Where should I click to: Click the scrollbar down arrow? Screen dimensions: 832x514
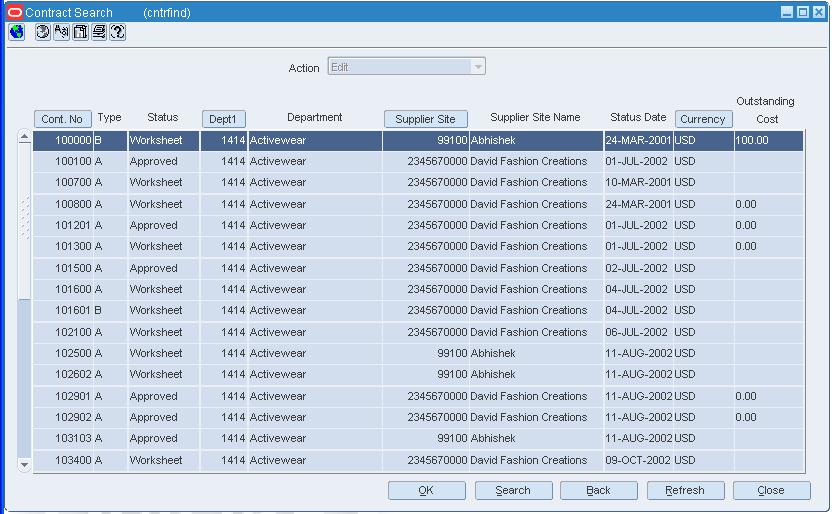coord(24,465)
